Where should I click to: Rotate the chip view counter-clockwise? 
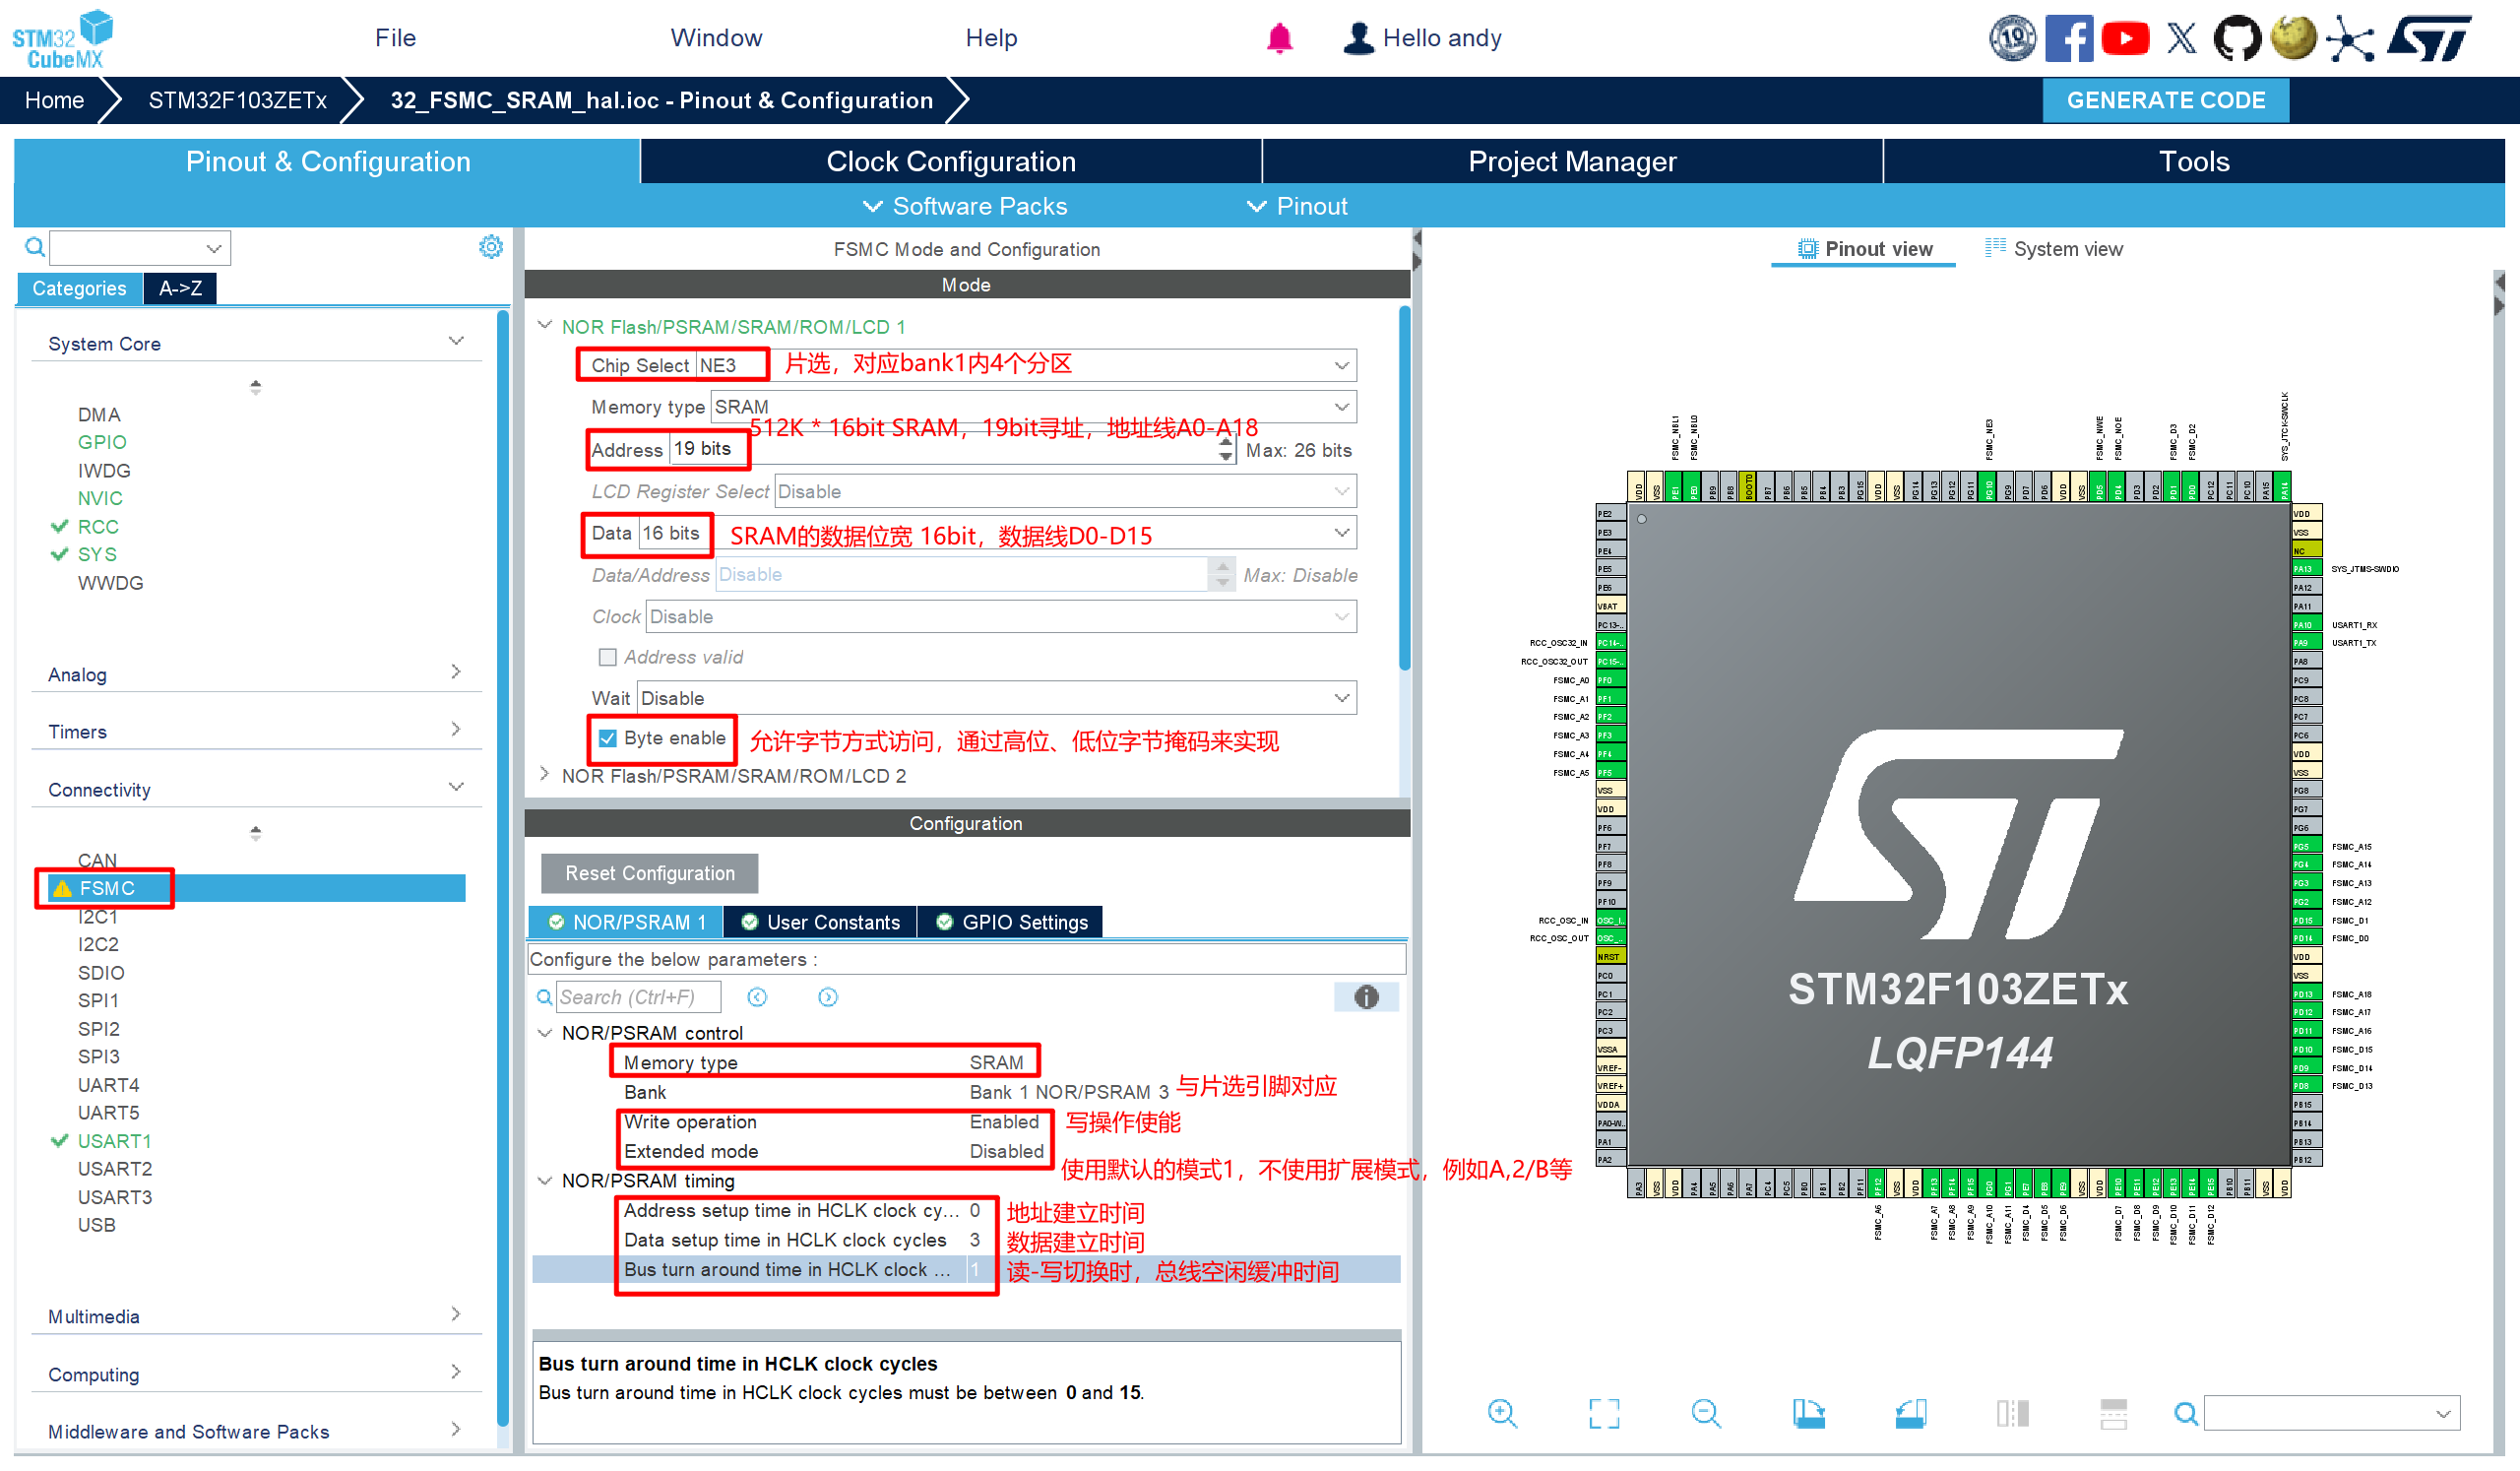[1910, 1413]
